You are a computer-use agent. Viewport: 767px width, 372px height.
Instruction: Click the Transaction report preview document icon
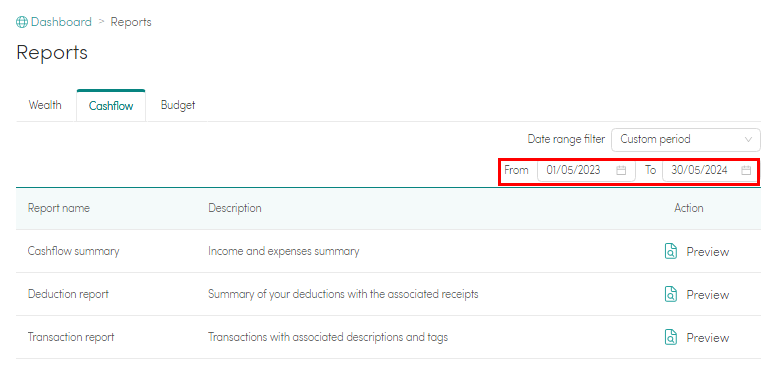pyautogui.click(x=671, y=337)
